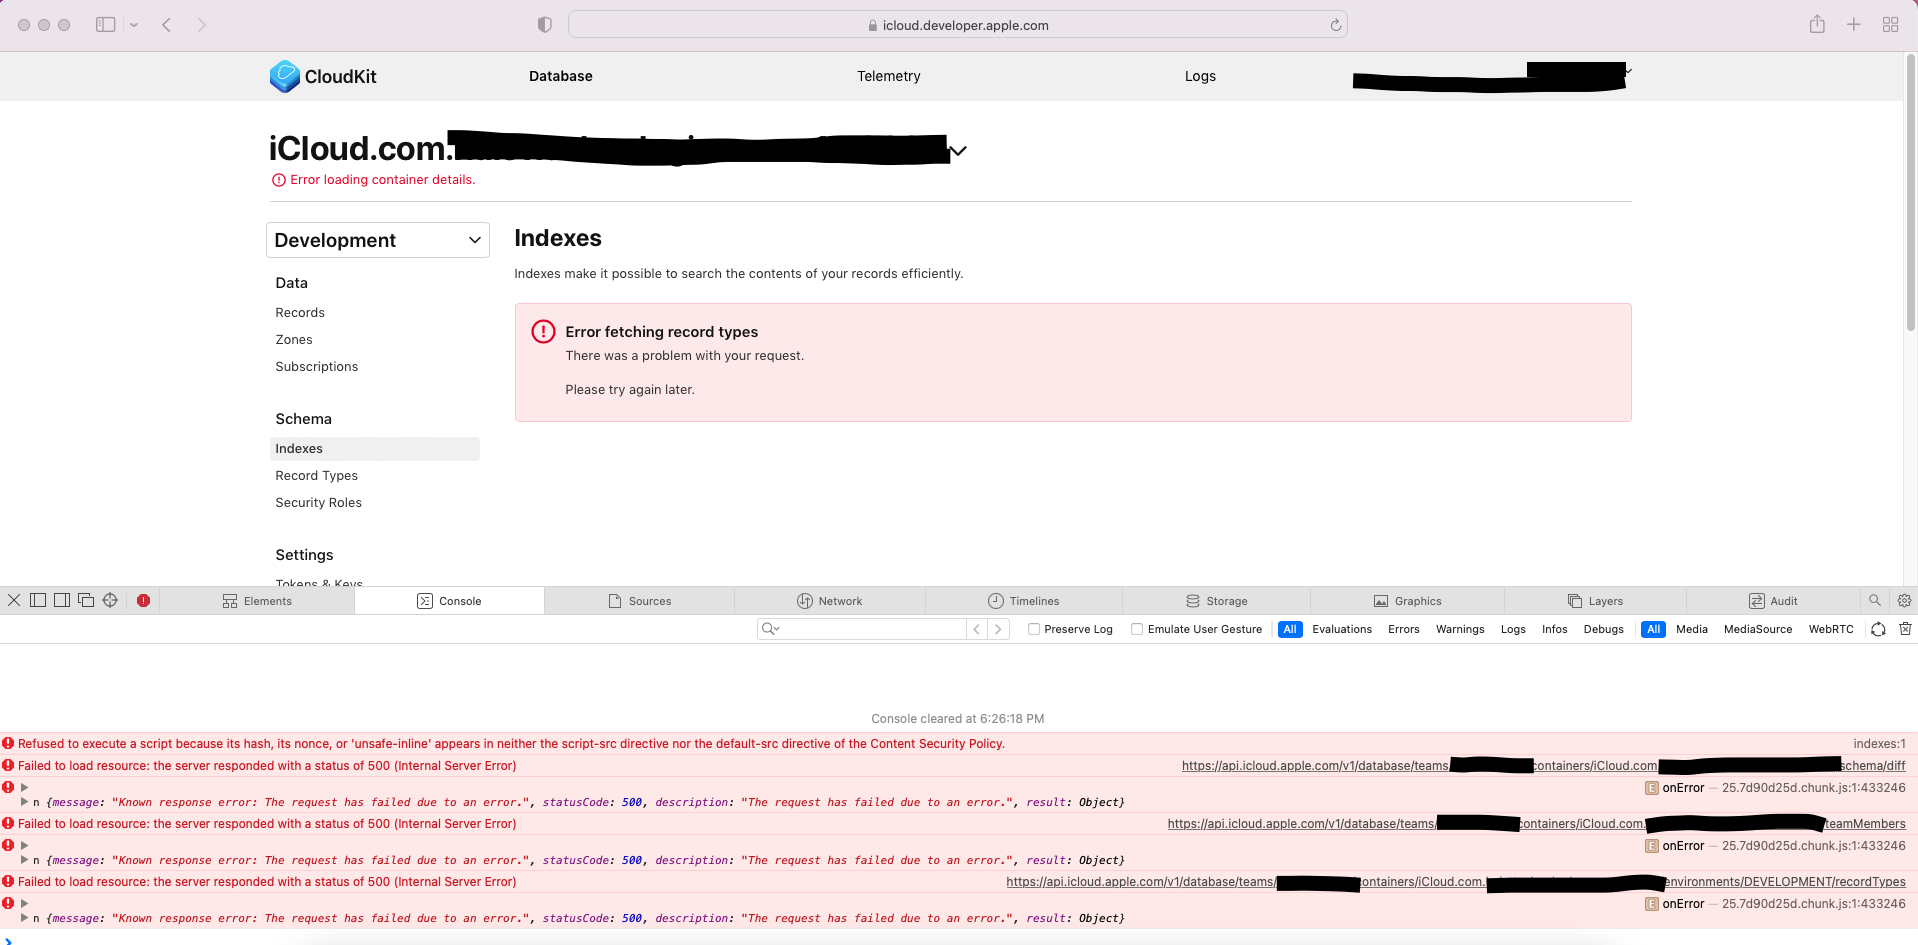
Task: Click clear-on-reload circular arrow icon in console
Action: click(x=1878, y=629)
